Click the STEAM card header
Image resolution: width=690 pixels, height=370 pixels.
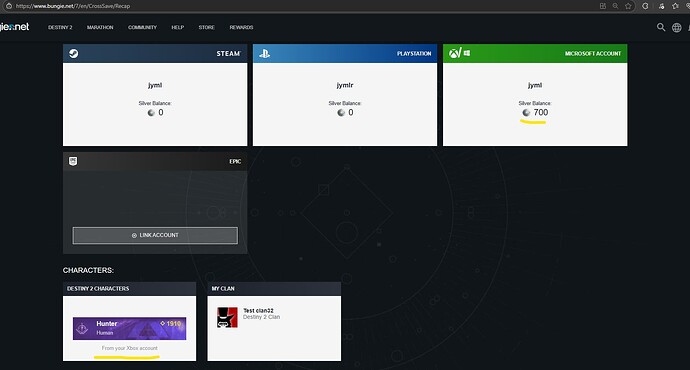pos(155,53)
